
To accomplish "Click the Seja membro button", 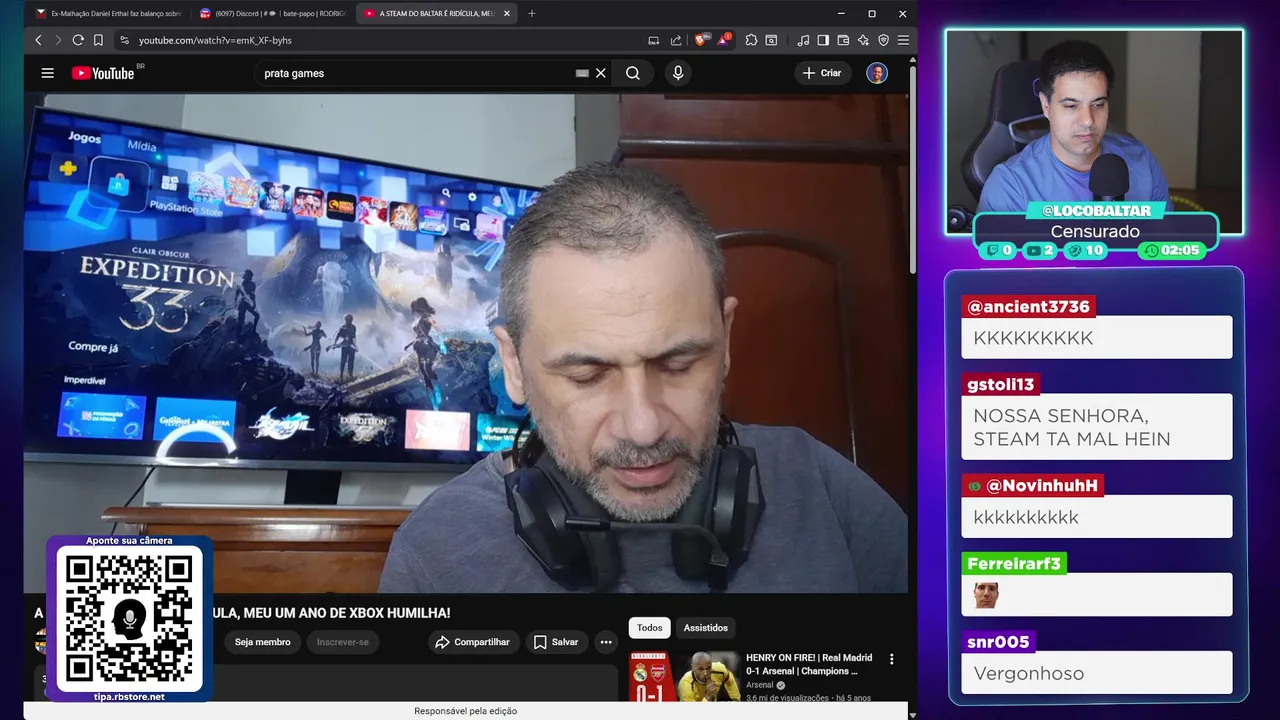I will click(262, 642).
